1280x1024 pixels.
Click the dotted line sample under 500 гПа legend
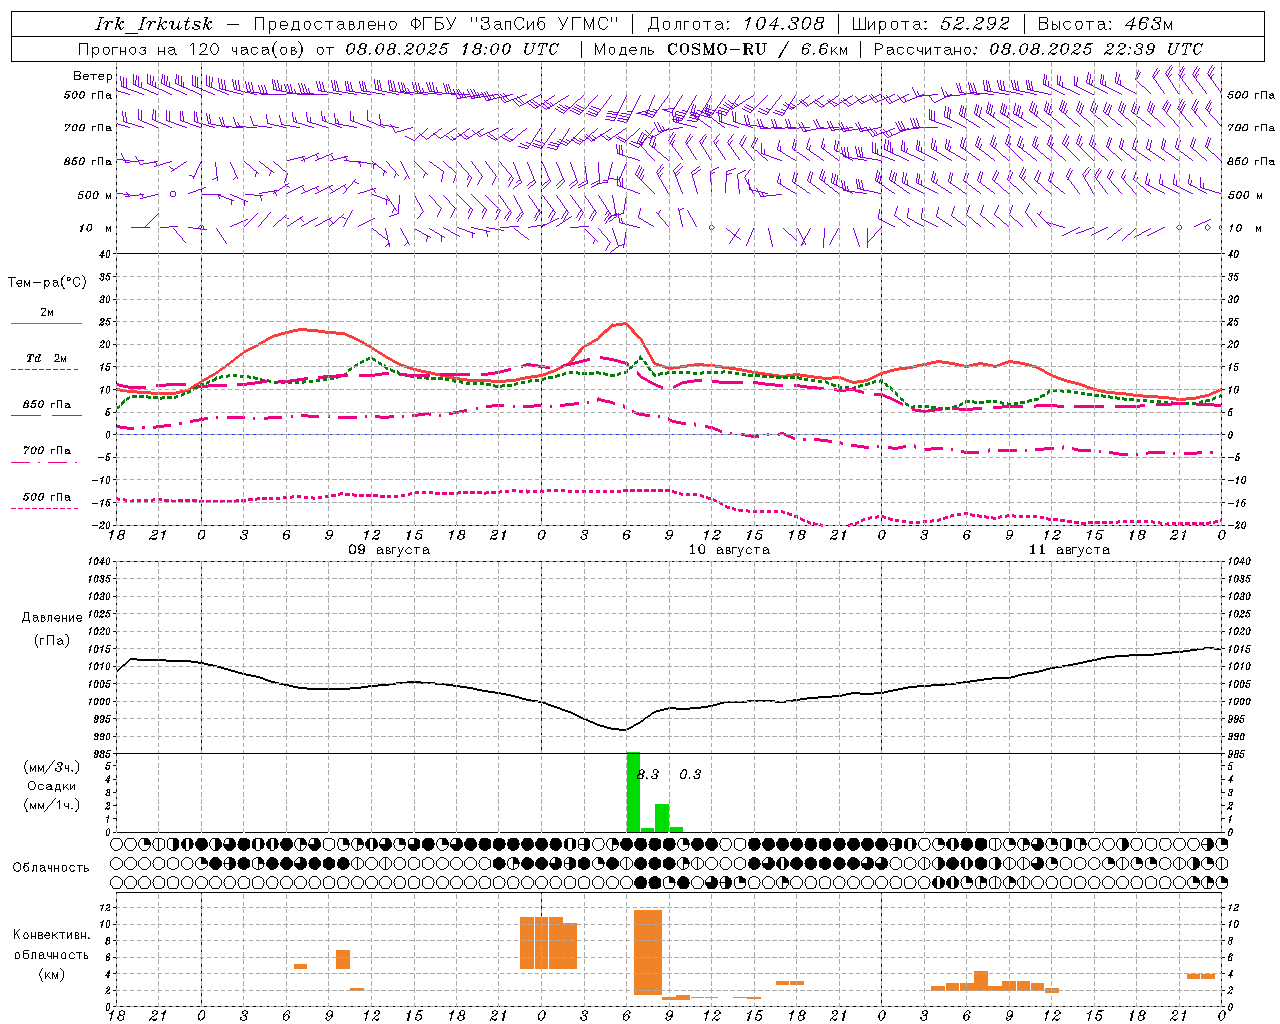pos(45,508)
